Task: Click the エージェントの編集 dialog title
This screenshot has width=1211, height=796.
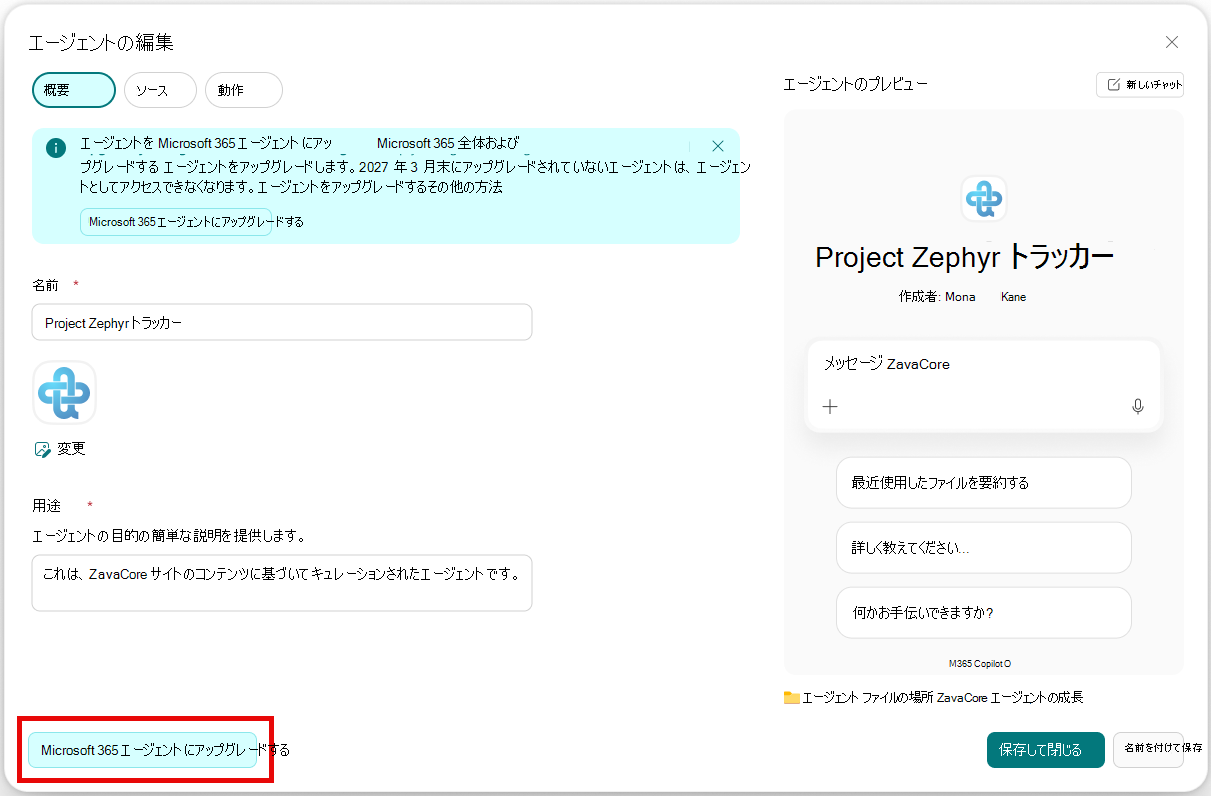Action: pyautogui.click(x=102, y=42)
